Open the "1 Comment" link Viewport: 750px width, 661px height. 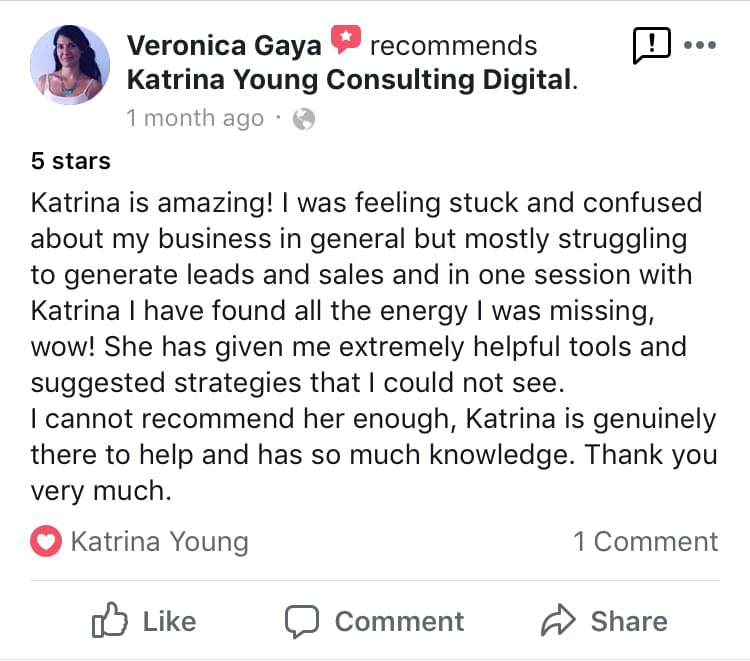[645, 542]
